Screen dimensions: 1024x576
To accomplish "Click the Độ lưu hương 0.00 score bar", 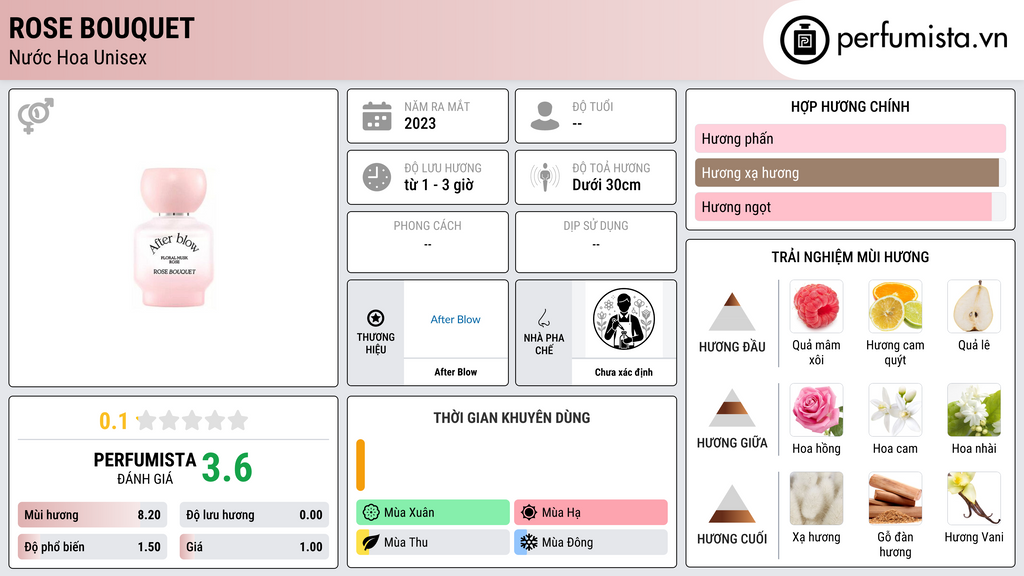I will click(255, 515).
